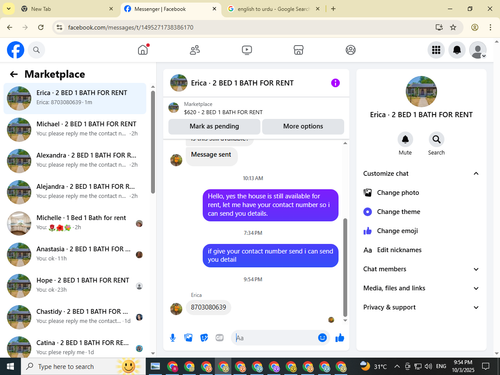
Task: Open the Chastidy conversation
Action: 75,317
